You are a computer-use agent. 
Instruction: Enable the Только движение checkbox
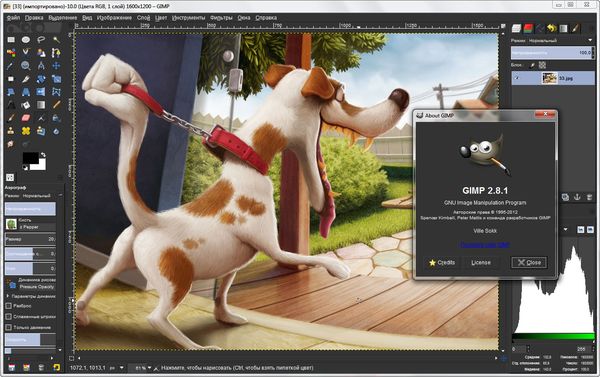[8, 327]
